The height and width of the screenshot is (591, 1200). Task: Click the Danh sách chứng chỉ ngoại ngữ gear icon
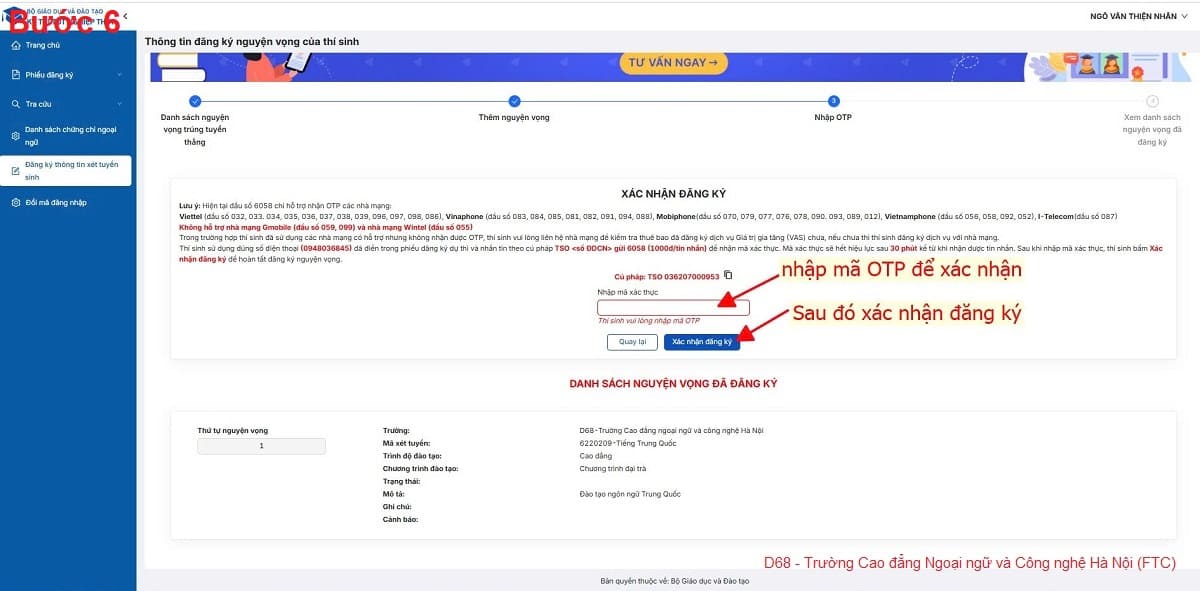15,135
